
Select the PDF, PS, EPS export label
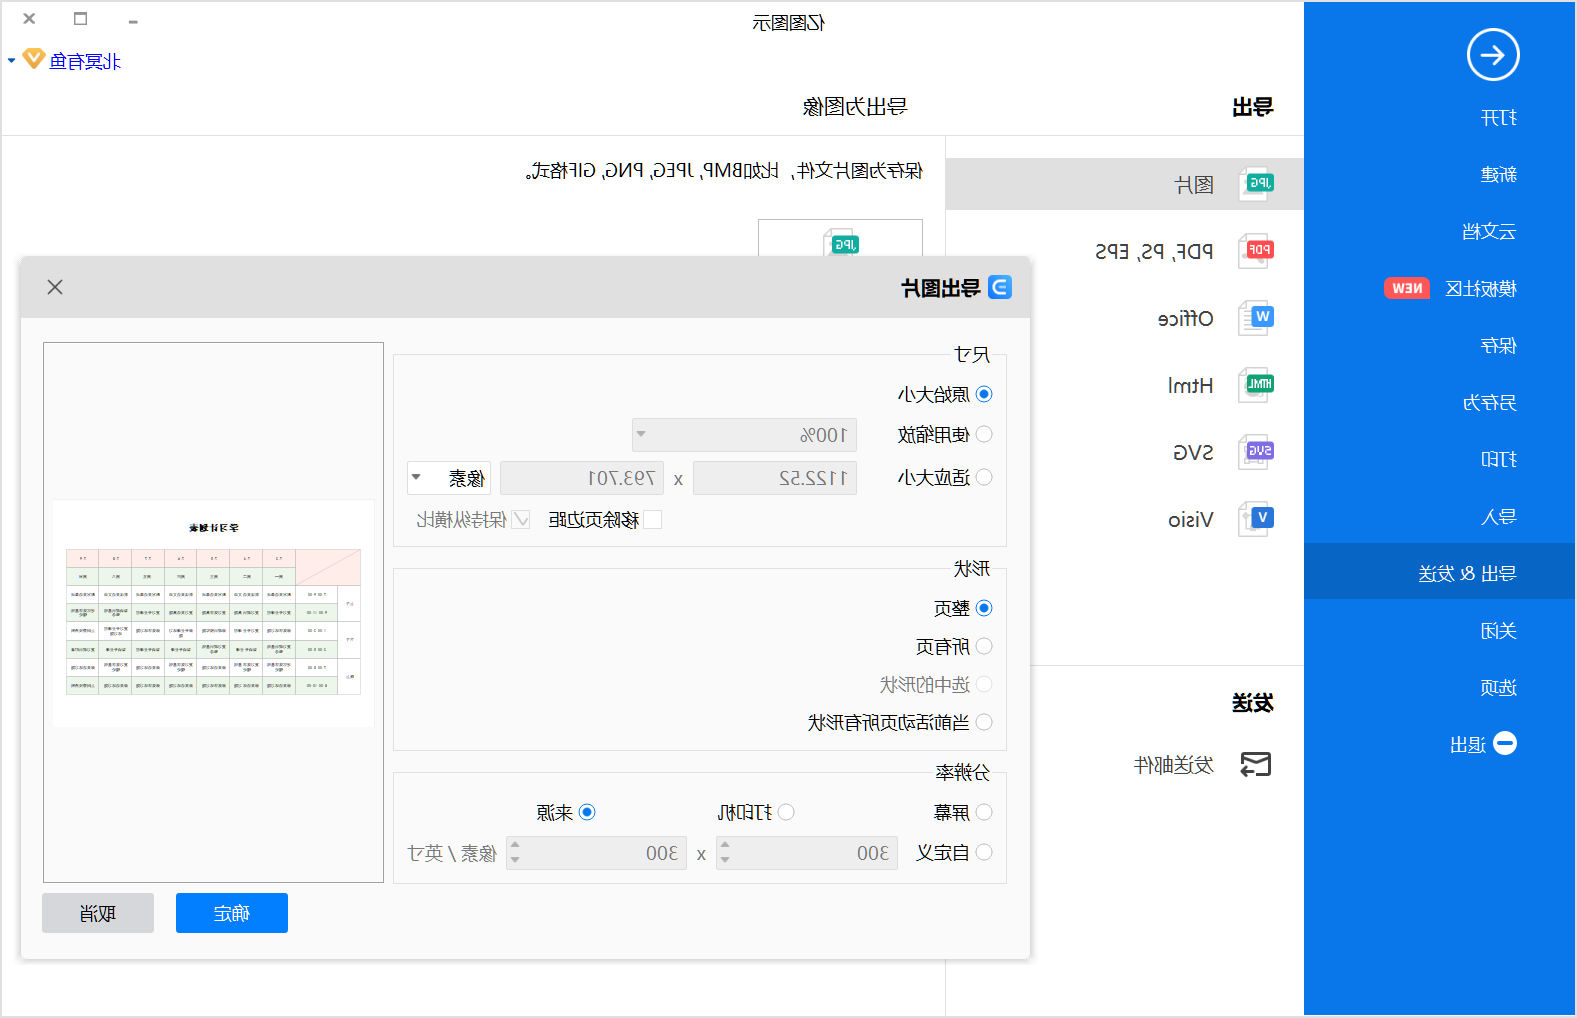point(1154,251)
